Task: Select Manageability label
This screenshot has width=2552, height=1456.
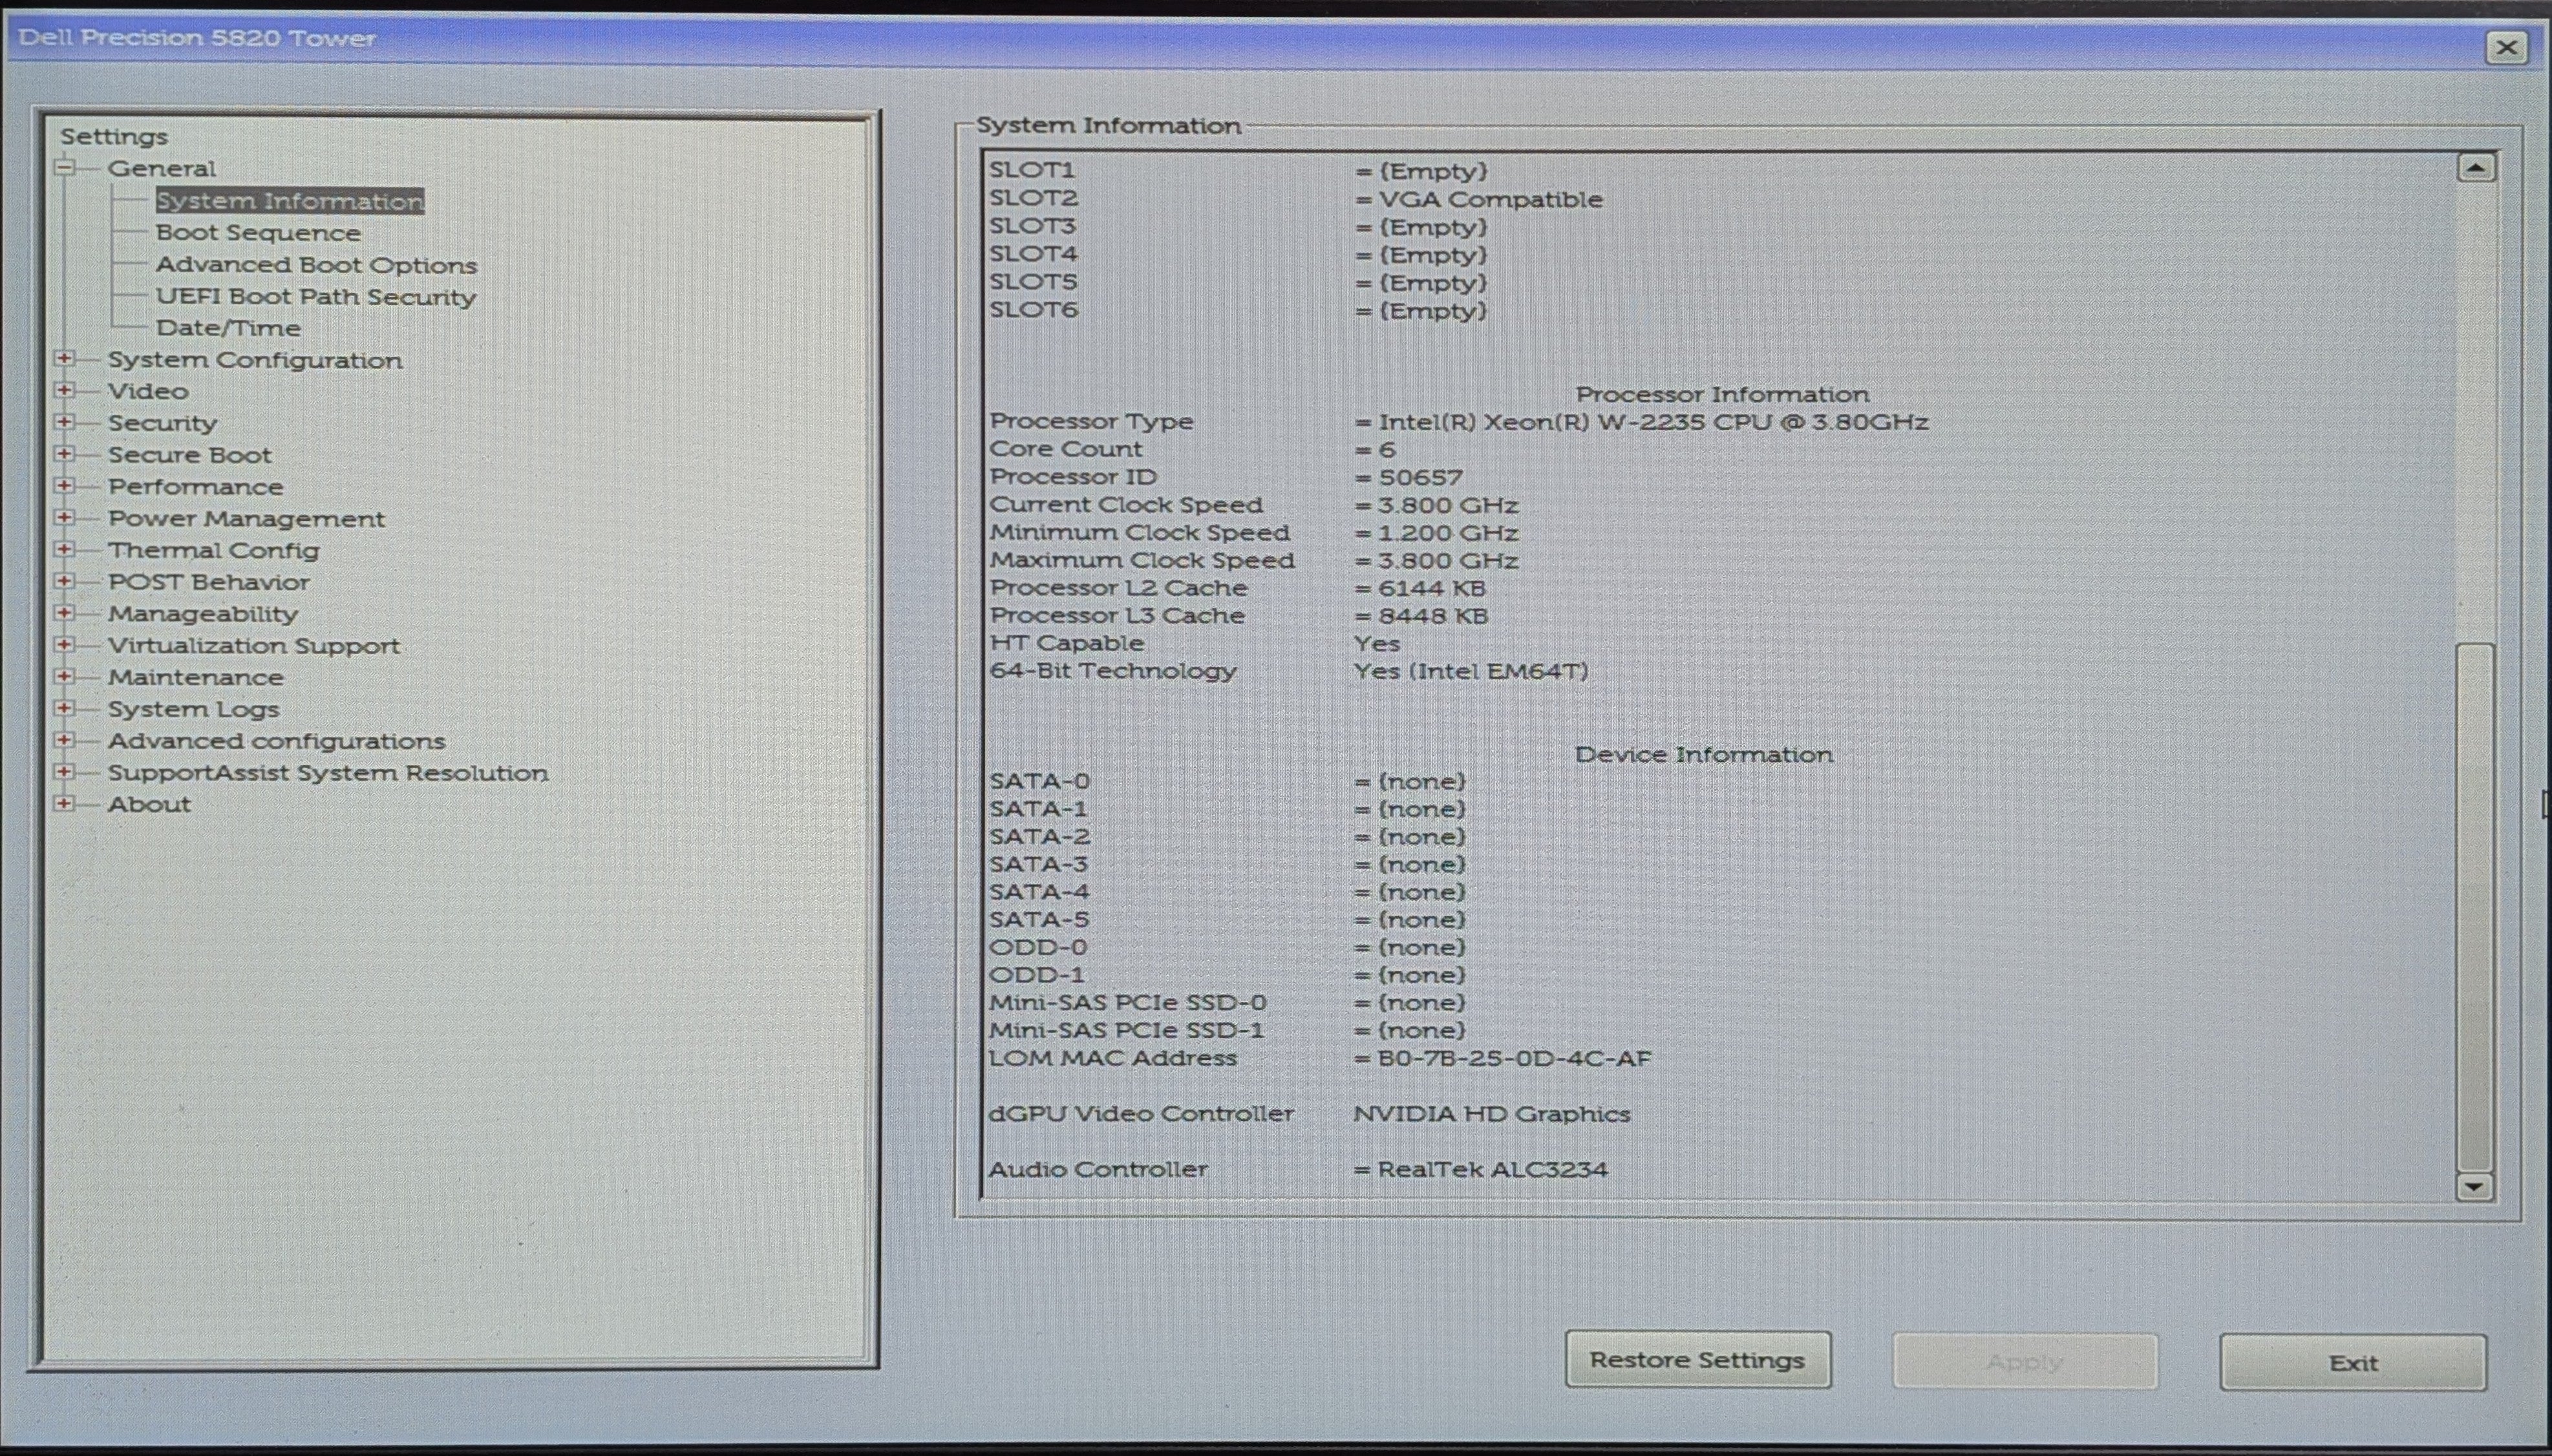Action: [x=203, y=614]
